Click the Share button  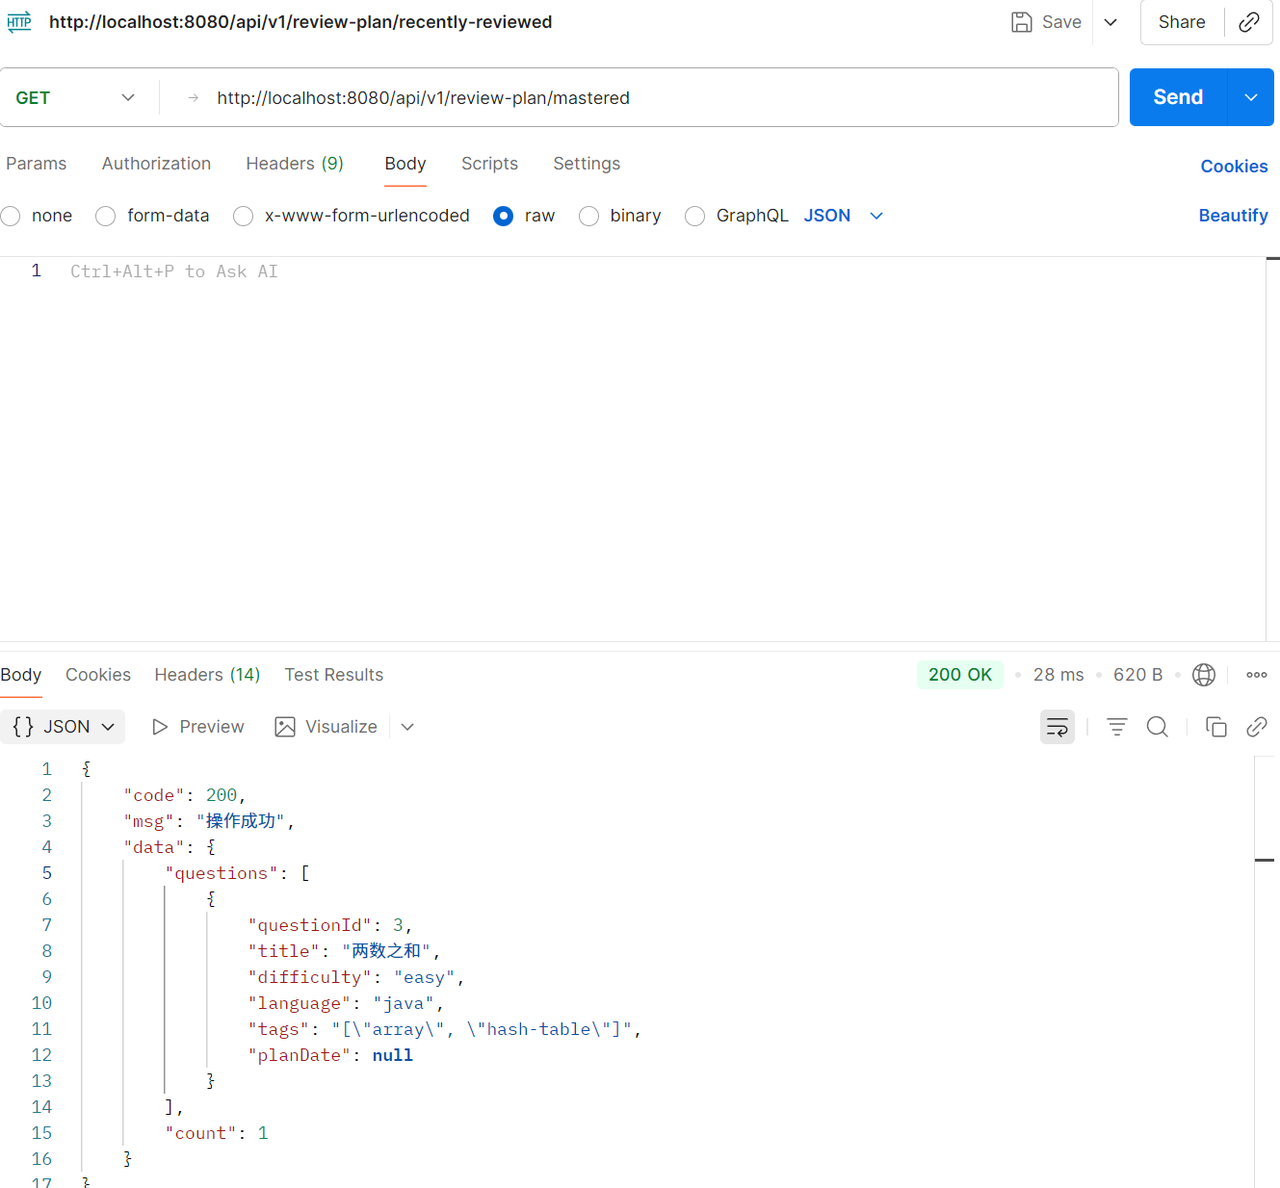(1181, 22)
